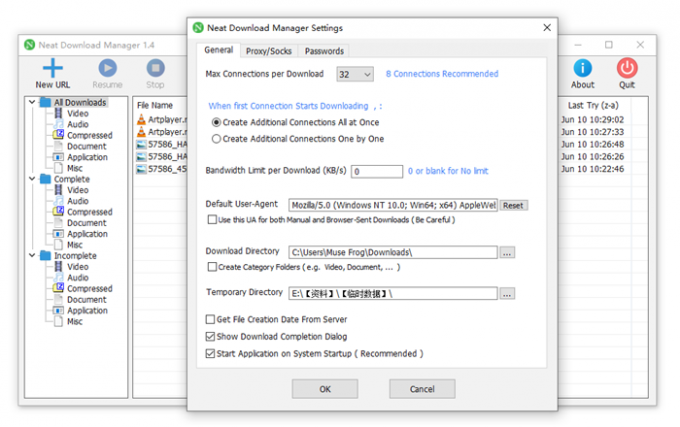Reset the Default User-Agent
Image resolution: width=680 pixels, height=427 pixels.
[513, 205]
